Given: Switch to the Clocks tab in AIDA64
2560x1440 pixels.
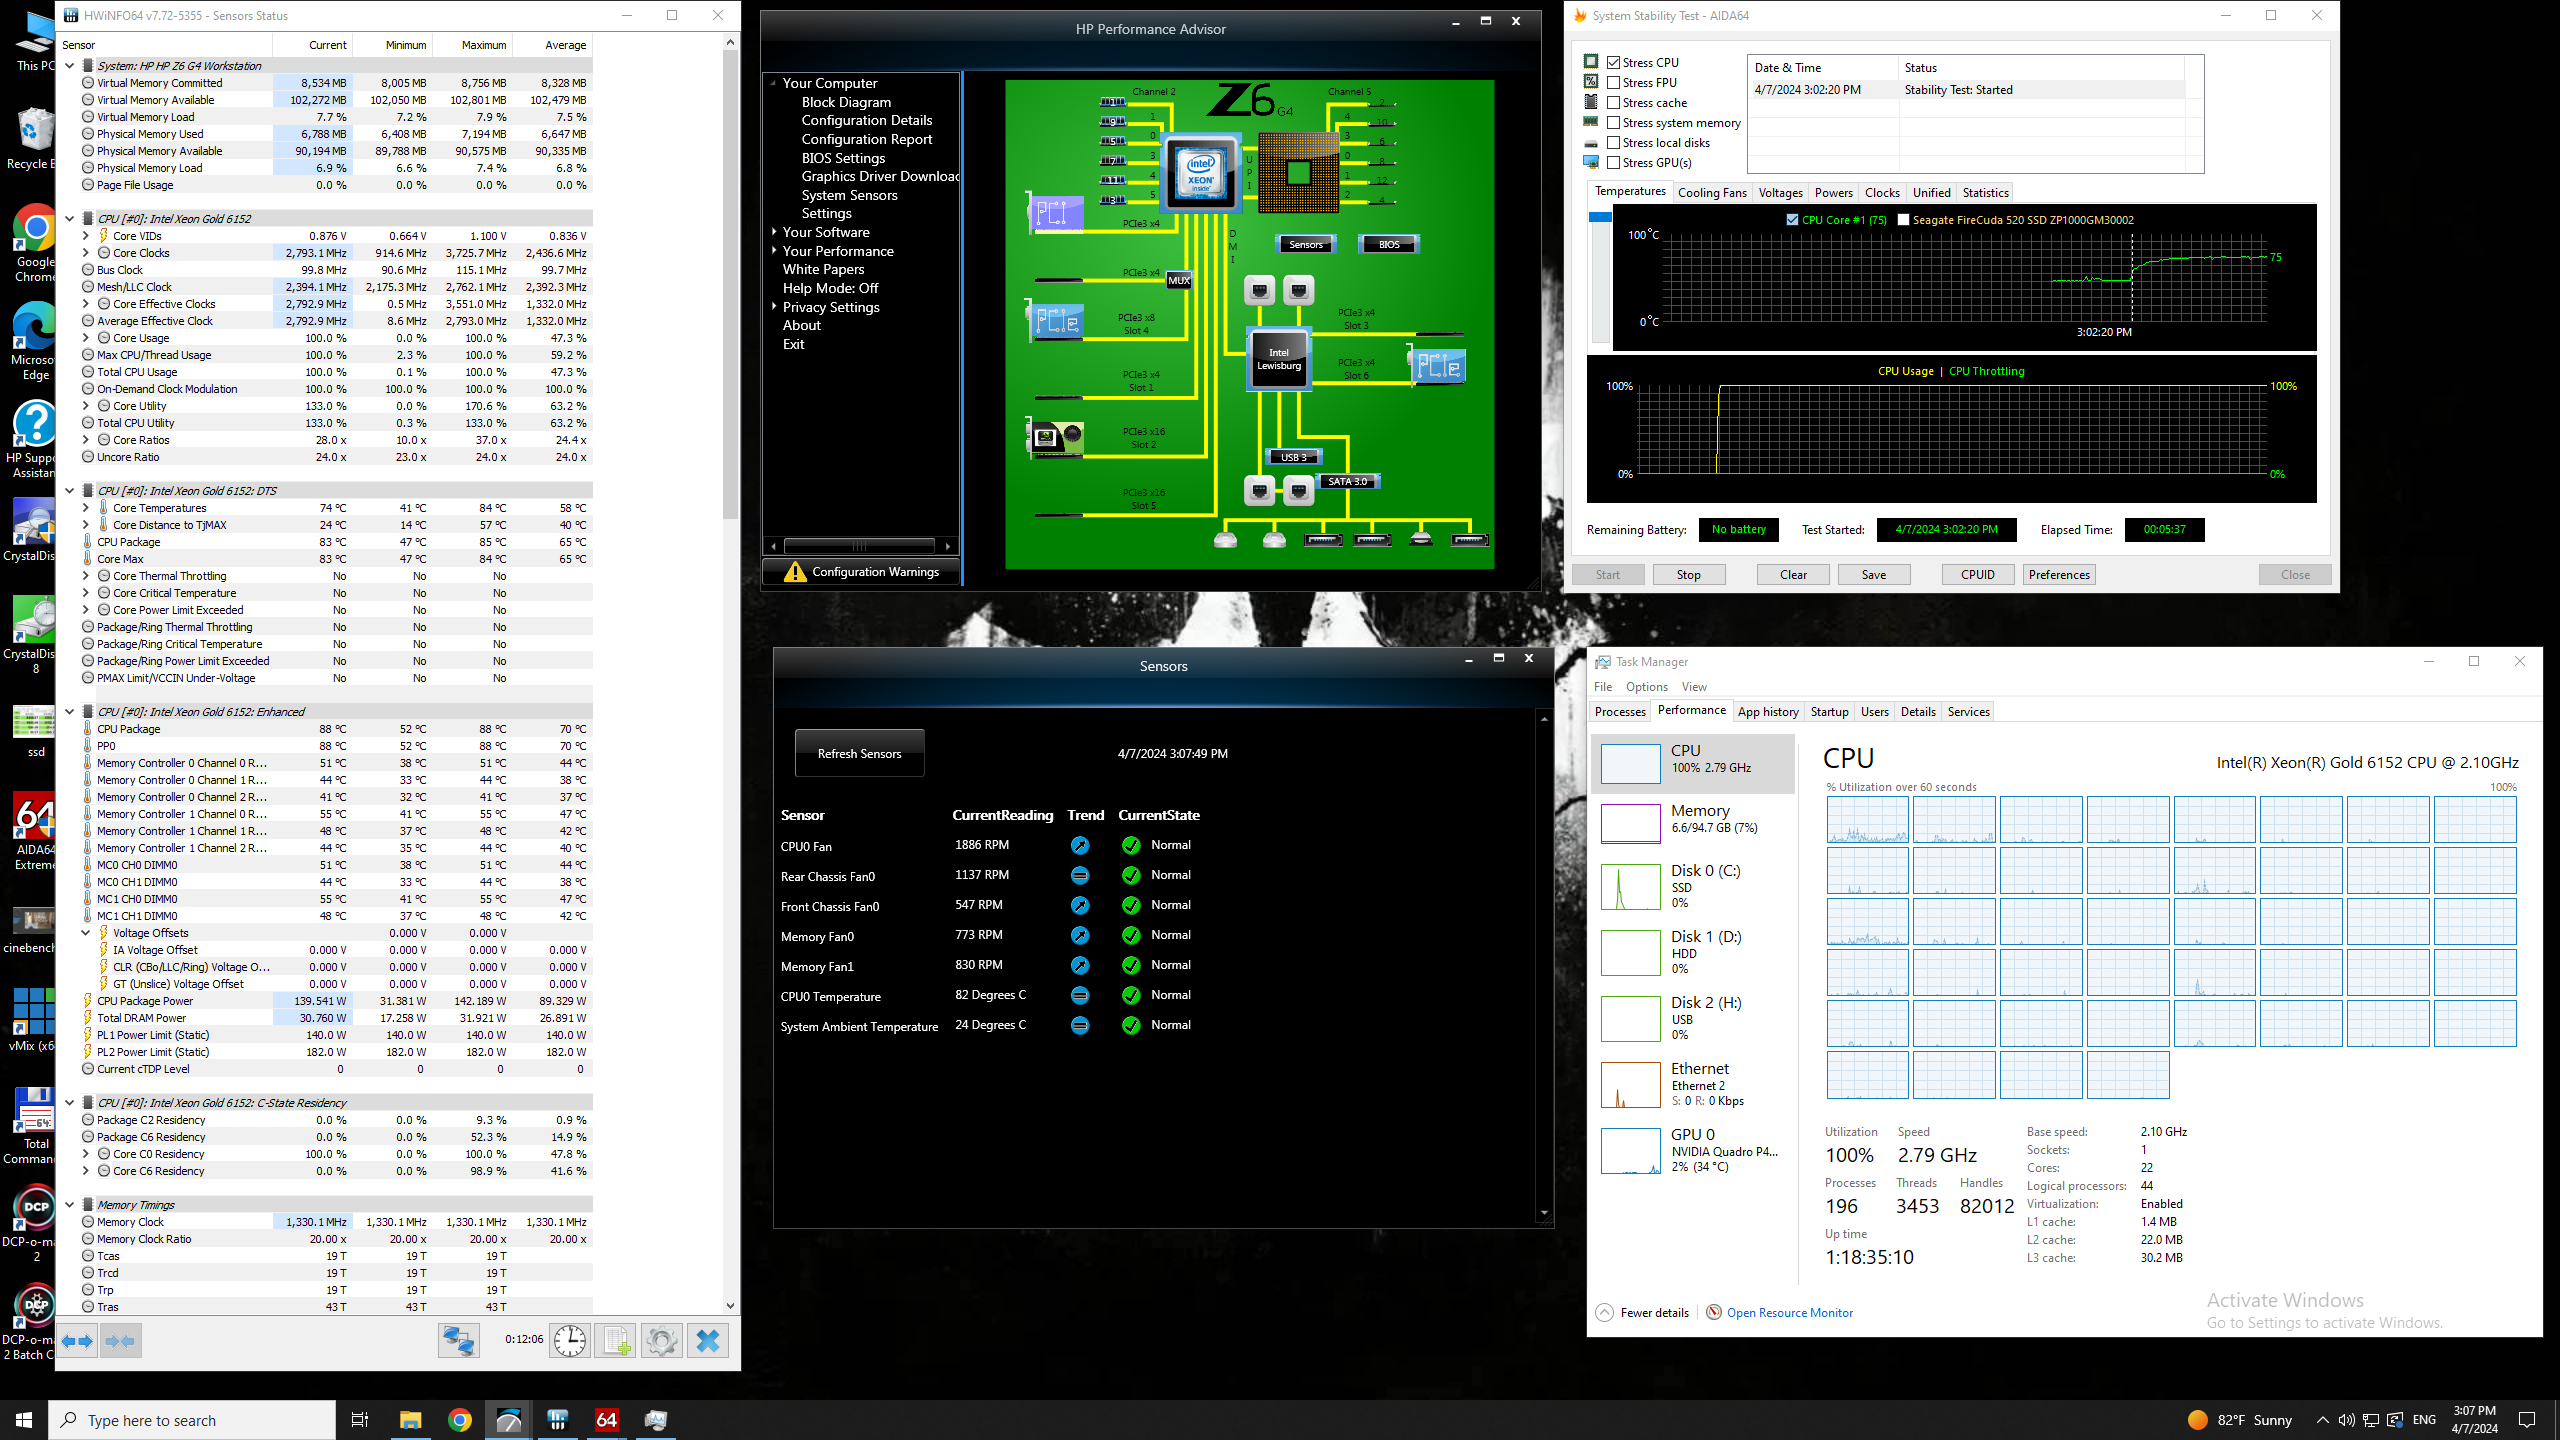Looking at the screenshot, I should 1881,191.
